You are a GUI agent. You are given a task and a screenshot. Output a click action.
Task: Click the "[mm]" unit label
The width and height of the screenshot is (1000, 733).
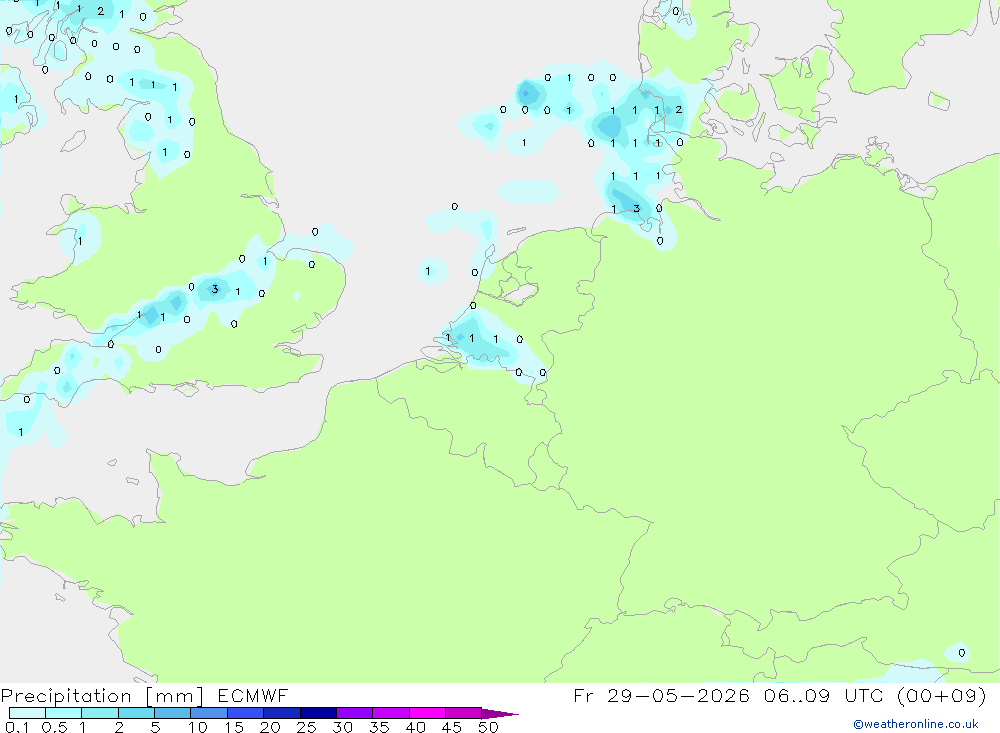[x=174, y=696]
